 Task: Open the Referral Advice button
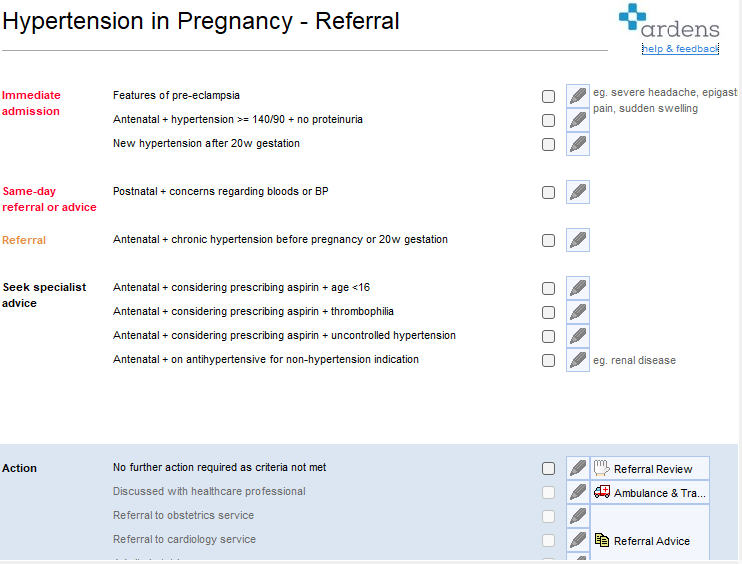point(650,541)
